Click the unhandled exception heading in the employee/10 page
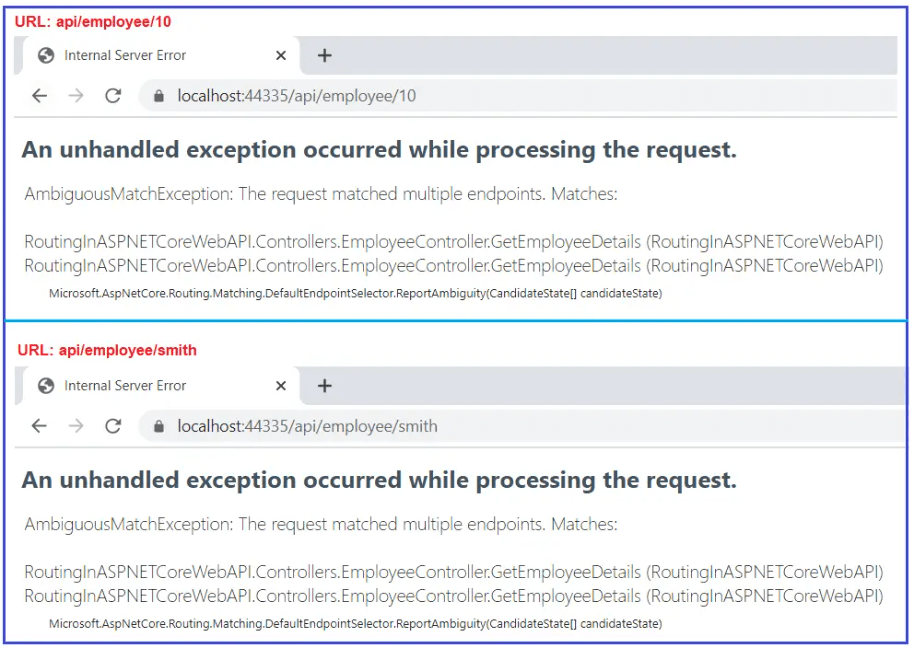 point(379,150)
